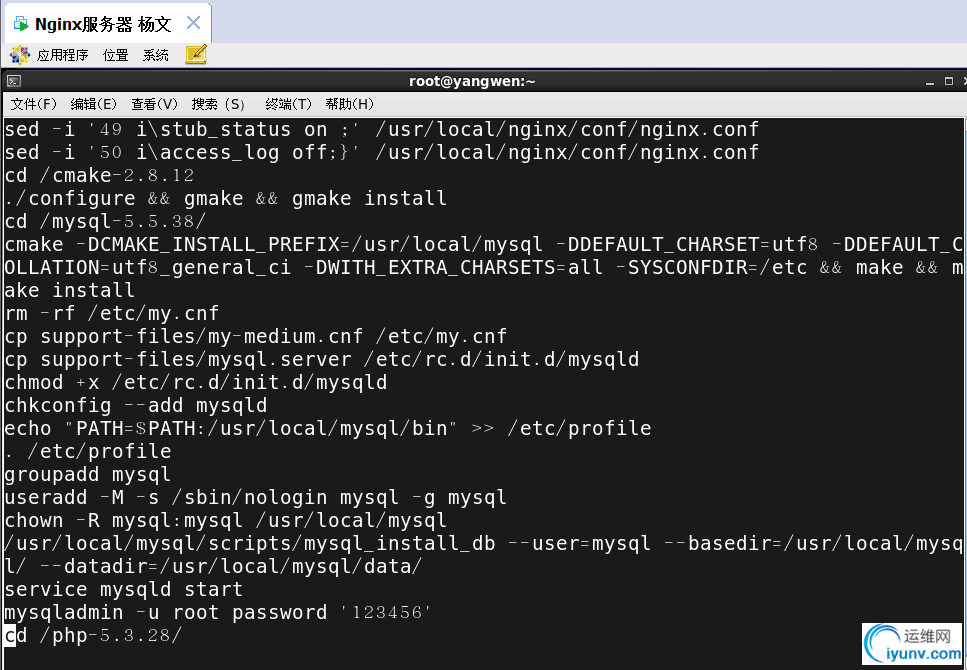This screenshot has height=670, width=967.
Task: Click the line 'sed -i '49 i\stub_status on'
Action: 382,130
